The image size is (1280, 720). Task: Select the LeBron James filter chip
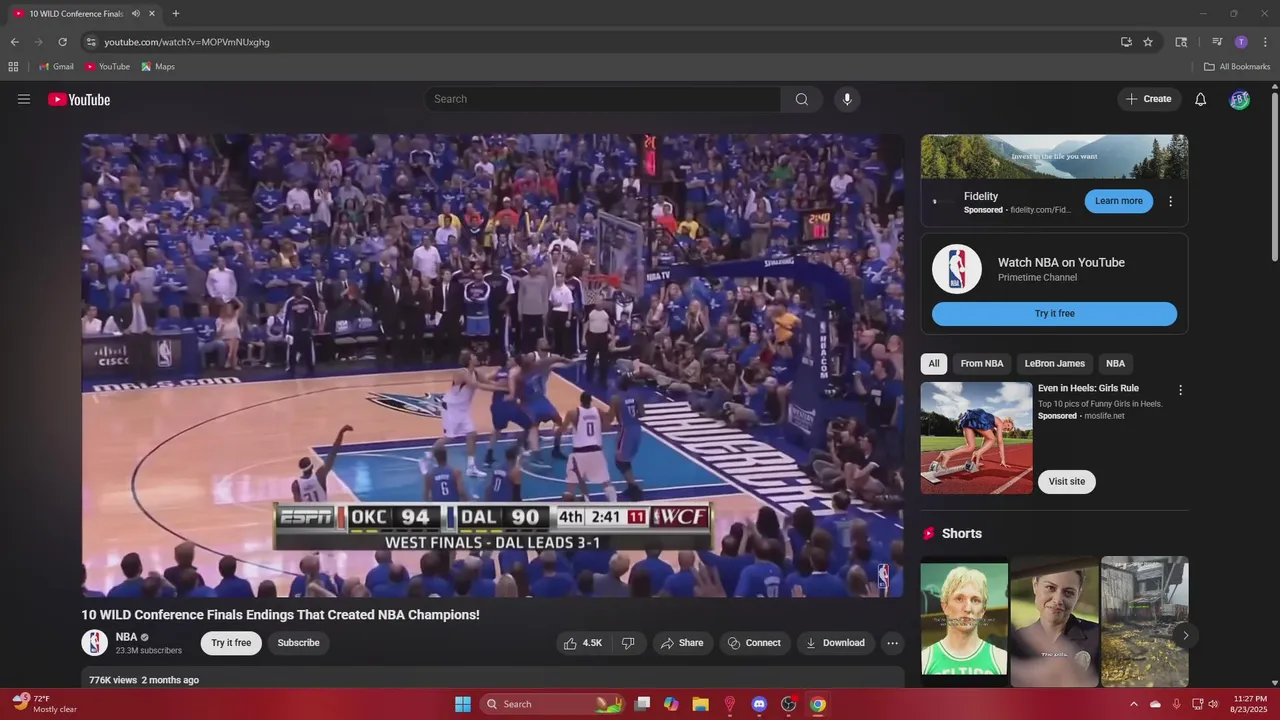(x=1054, y=364)
